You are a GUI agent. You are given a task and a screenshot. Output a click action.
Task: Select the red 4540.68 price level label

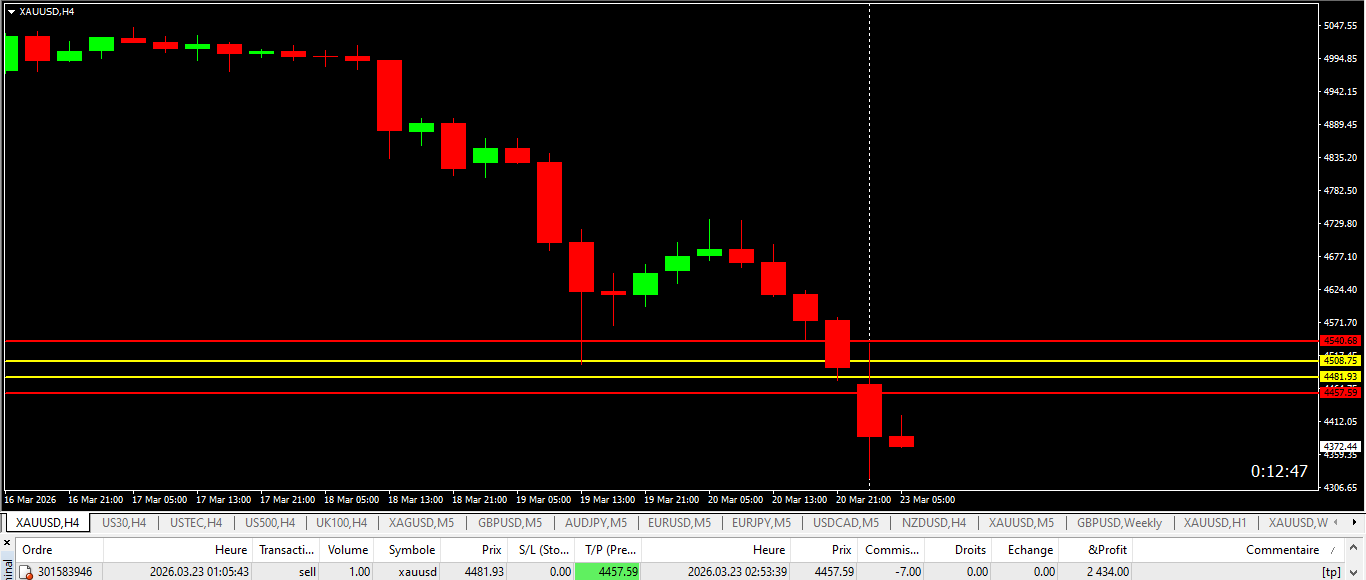pyautogui.click(x=1340, y=341)
